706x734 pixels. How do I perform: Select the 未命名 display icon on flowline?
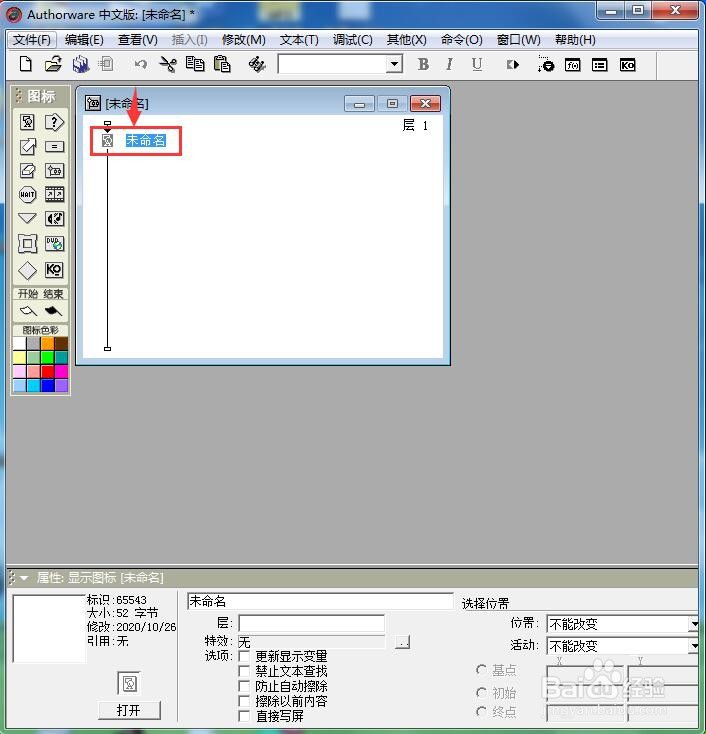click(108, 140)
